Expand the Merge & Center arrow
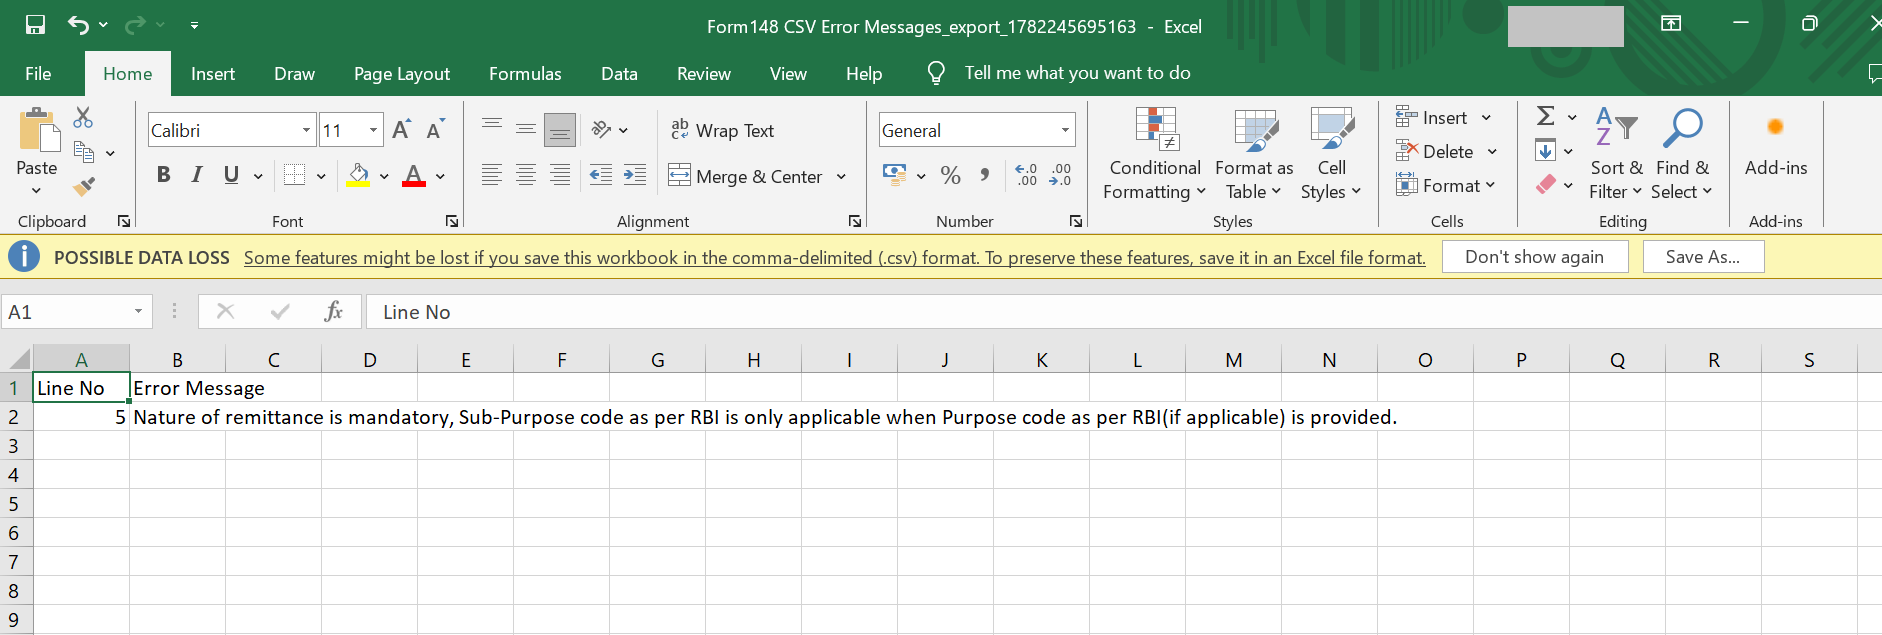1882x635 pixels. (x=841, y=177)
